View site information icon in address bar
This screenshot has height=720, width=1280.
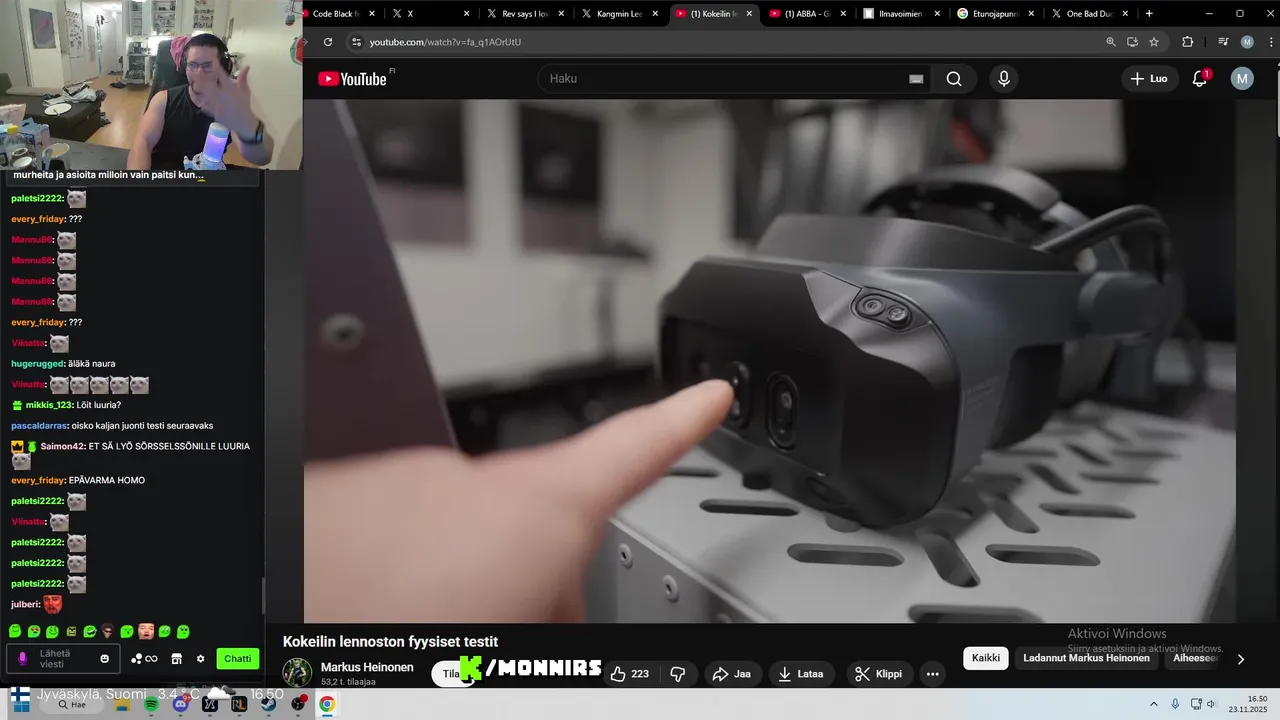pos(355,42)
